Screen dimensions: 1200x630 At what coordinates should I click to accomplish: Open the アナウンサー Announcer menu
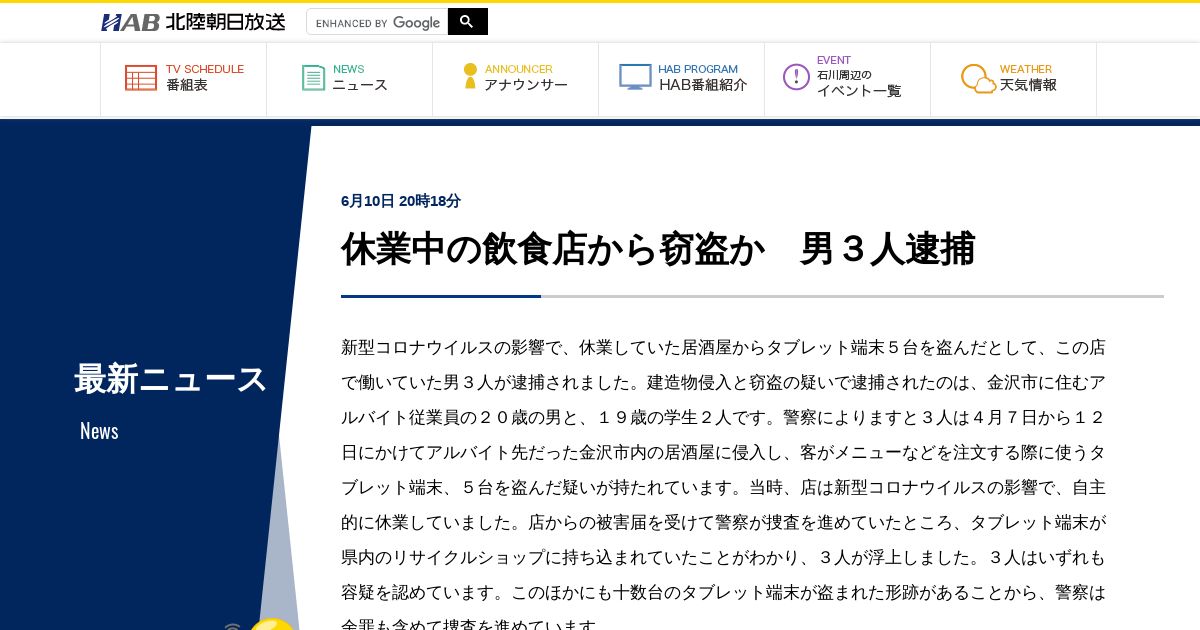[x=516, y=78]
